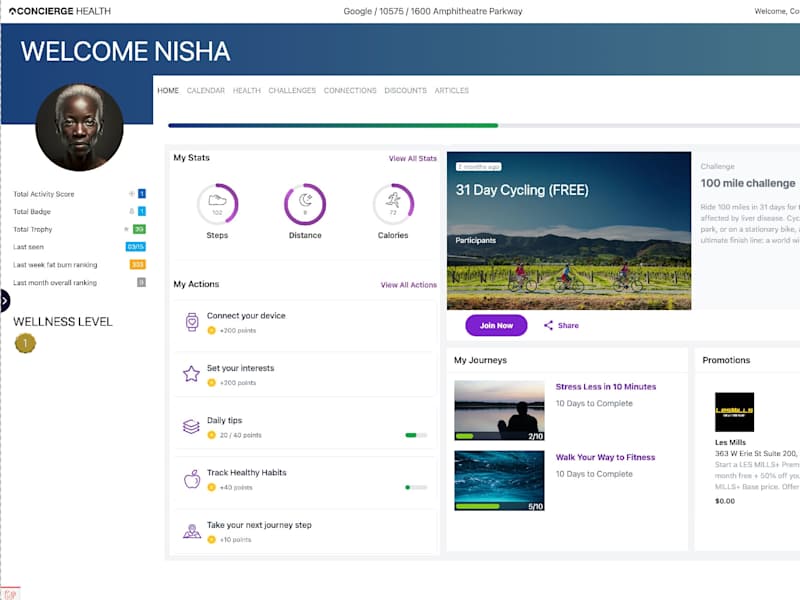The image size is (800, 600).
Task: Click the Wellness Level gold badge
Action: (25, 343)
